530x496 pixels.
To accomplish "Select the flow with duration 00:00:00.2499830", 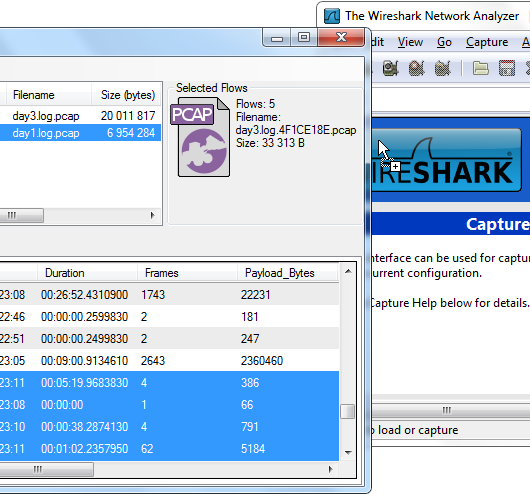I will pyautogui.click(x=169, y=338).
